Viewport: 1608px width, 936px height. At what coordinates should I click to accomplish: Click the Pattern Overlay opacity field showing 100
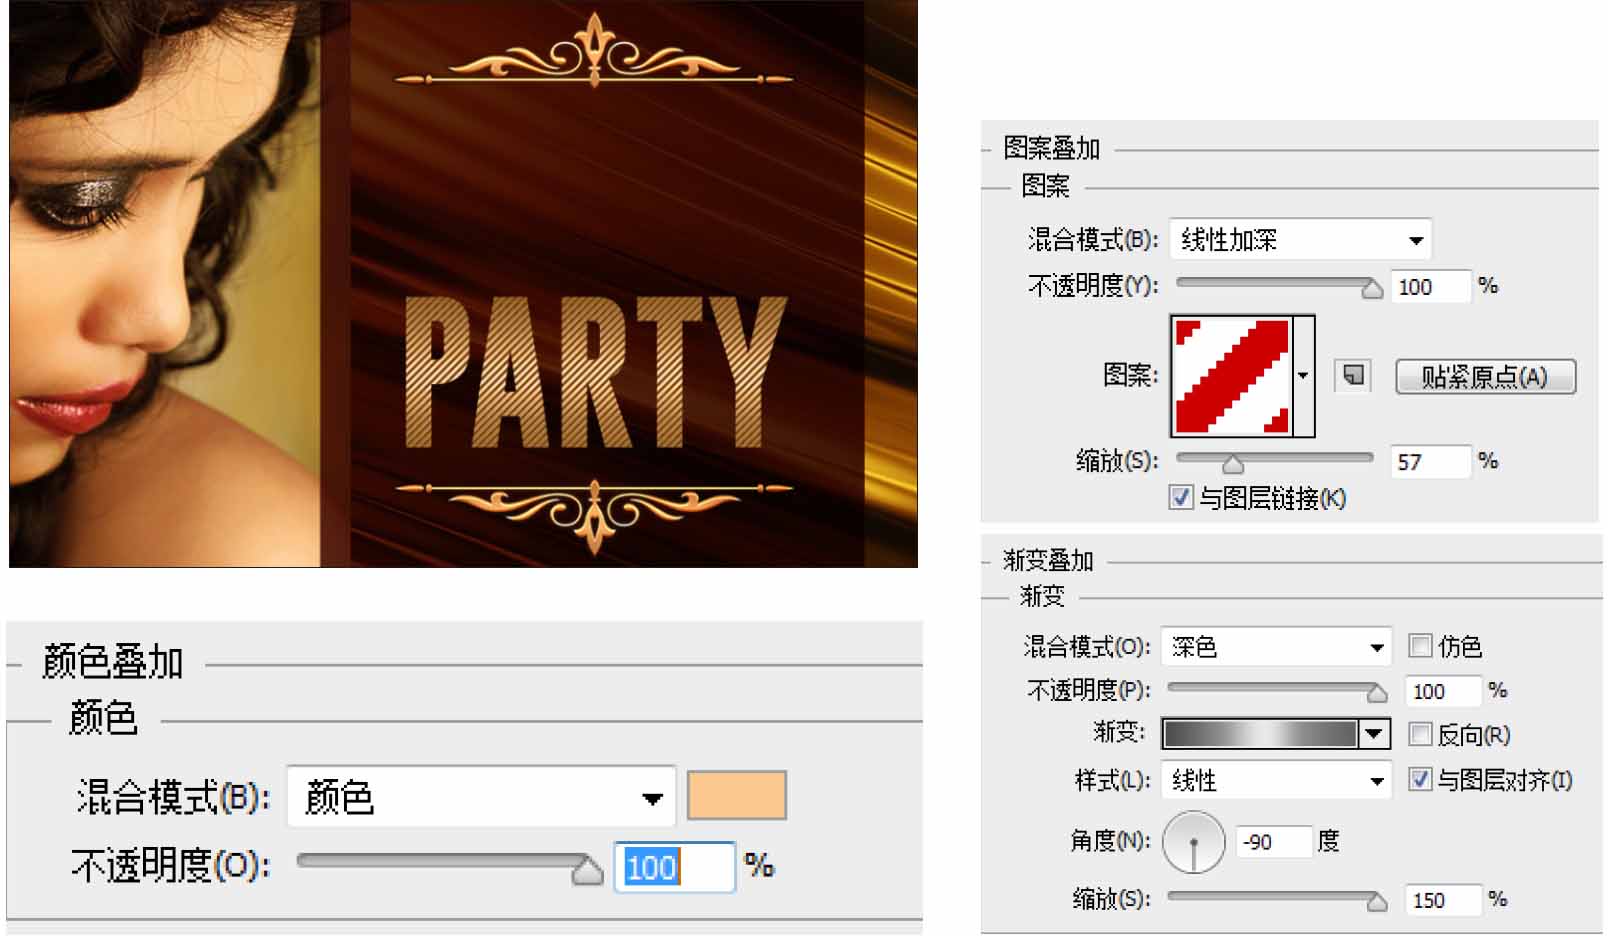pos(1431,287)
